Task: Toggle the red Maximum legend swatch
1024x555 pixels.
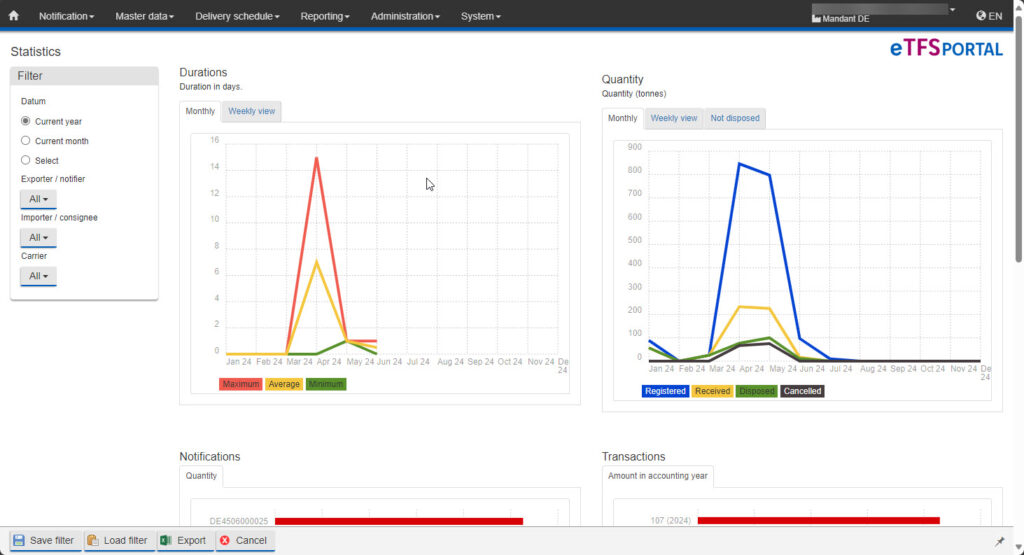Action: point(240,384)
